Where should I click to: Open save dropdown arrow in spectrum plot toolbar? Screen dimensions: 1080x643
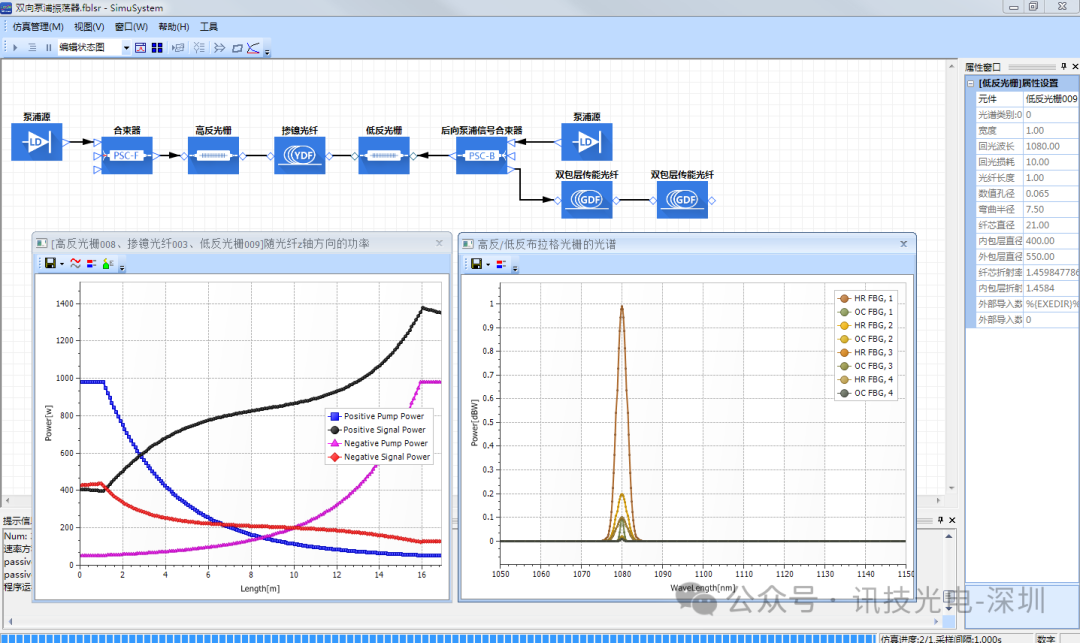[488, 265]
